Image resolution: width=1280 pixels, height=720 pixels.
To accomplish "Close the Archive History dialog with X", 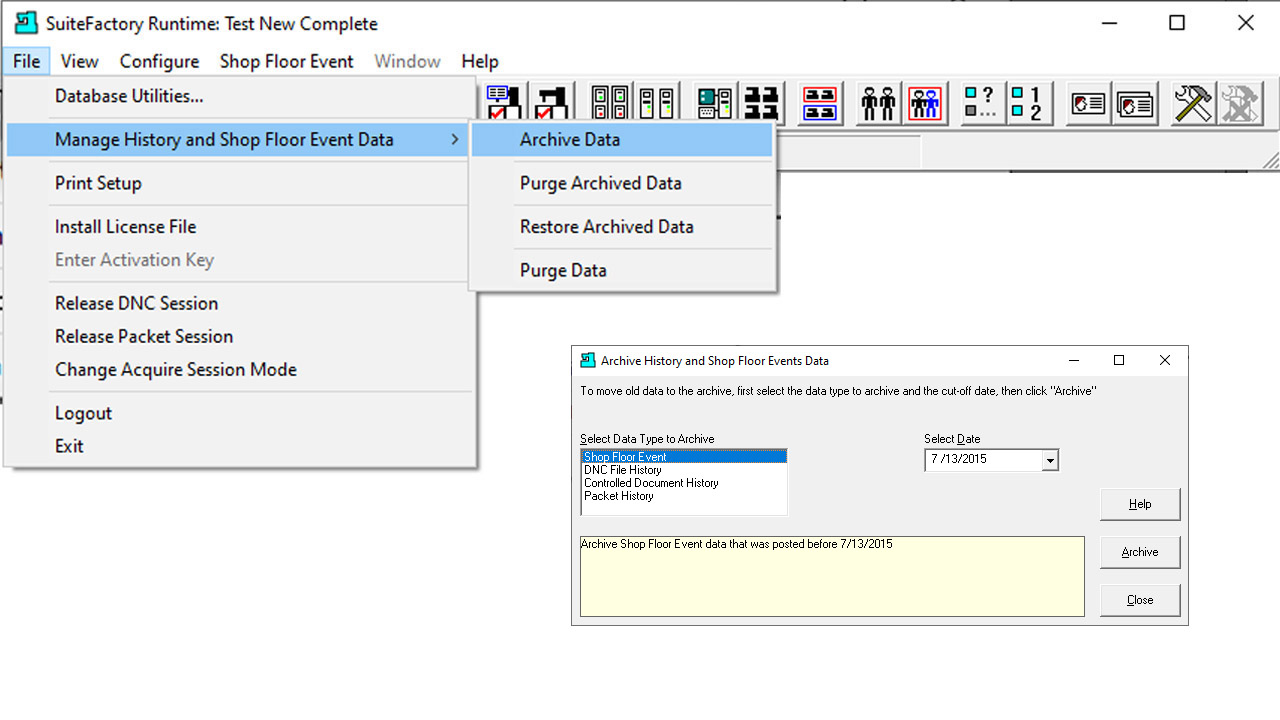I will click(x=1165, y=360).
